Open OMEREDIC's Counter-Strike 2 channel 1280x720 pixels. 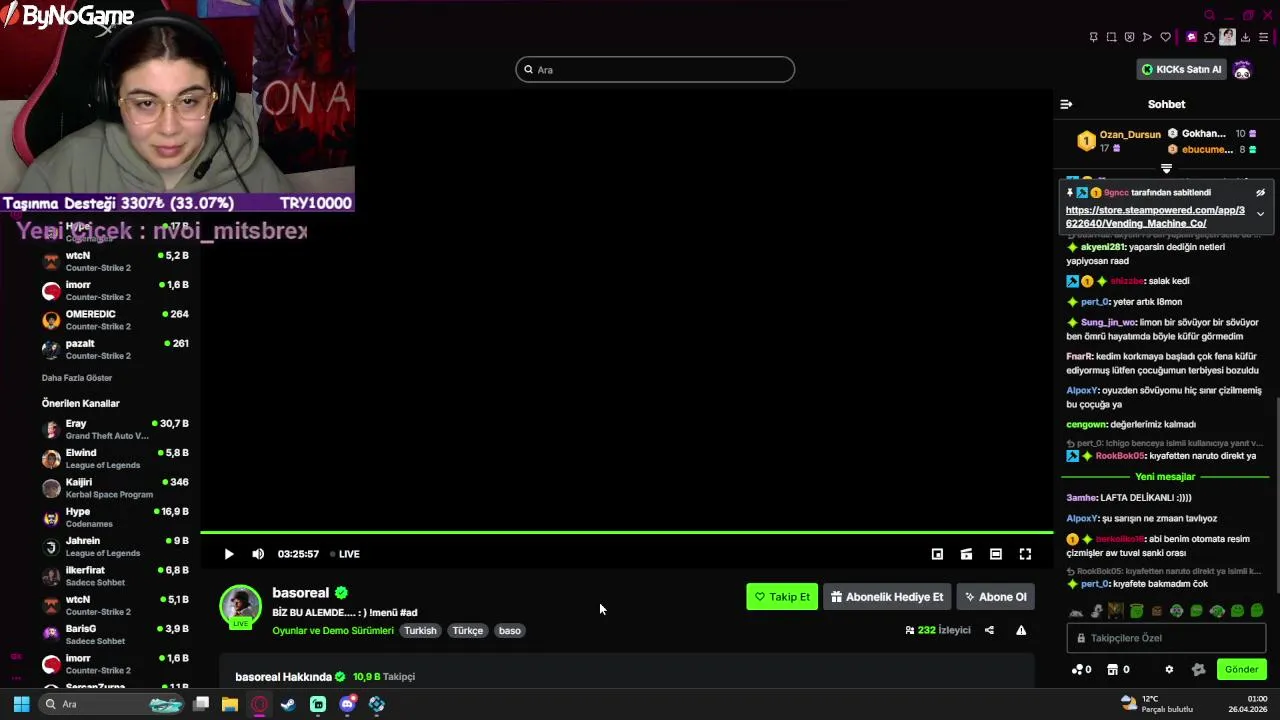tap(116, 320)
